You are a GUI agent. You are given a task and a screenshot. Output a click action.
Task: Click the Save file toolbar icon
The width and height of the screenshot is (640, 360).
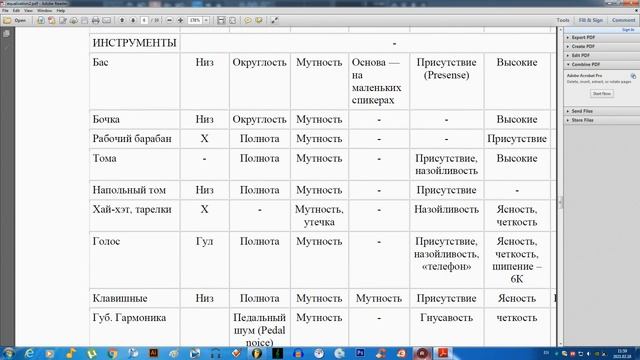[x=84, y=20]
